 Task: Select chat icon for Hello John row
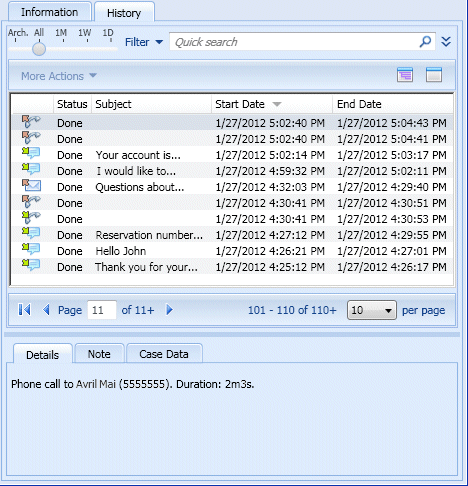click(x=31, y=249)
